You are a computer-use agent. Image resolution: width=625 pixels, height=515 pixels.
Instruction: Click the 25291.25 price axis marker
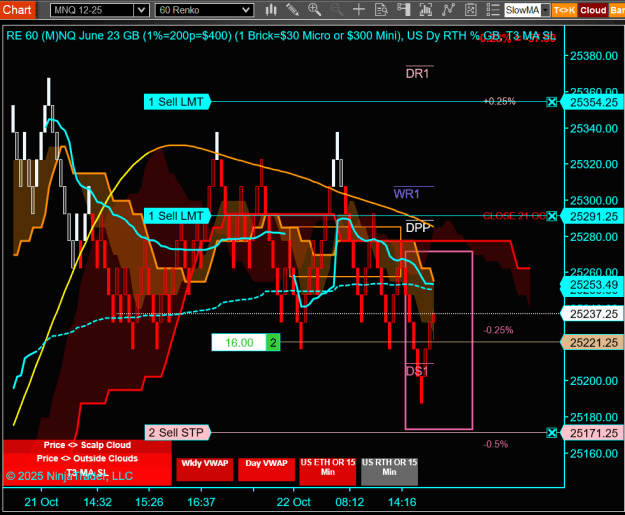593,217
